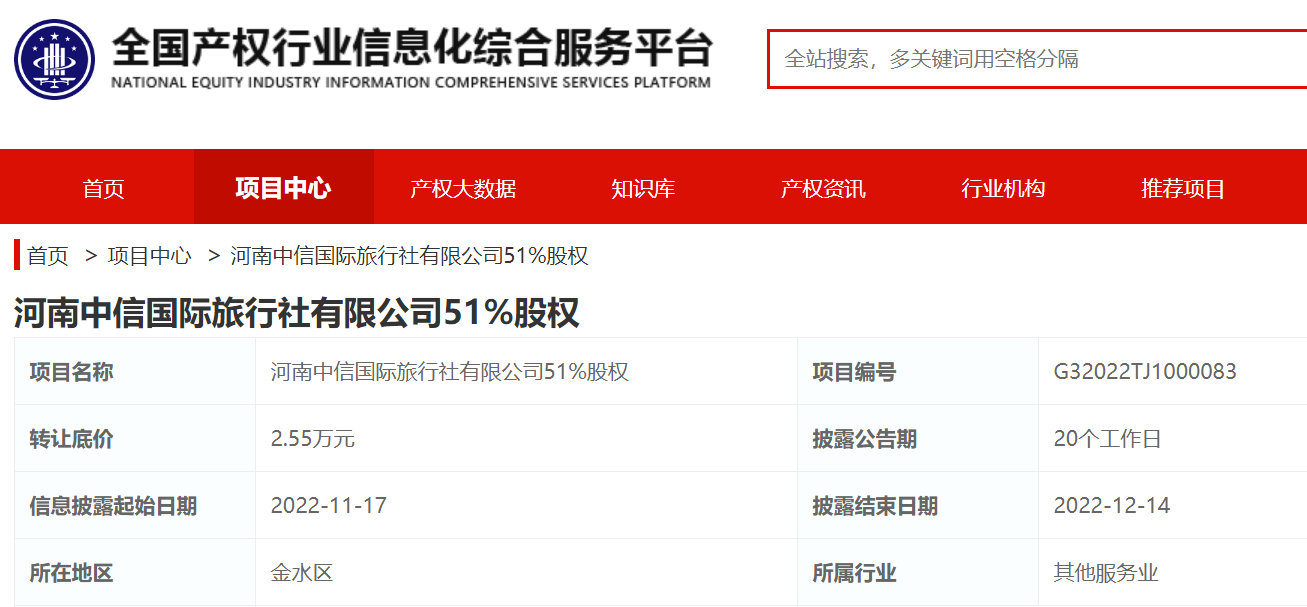Select the price value 2.55万元

click(x=313, y=439)
